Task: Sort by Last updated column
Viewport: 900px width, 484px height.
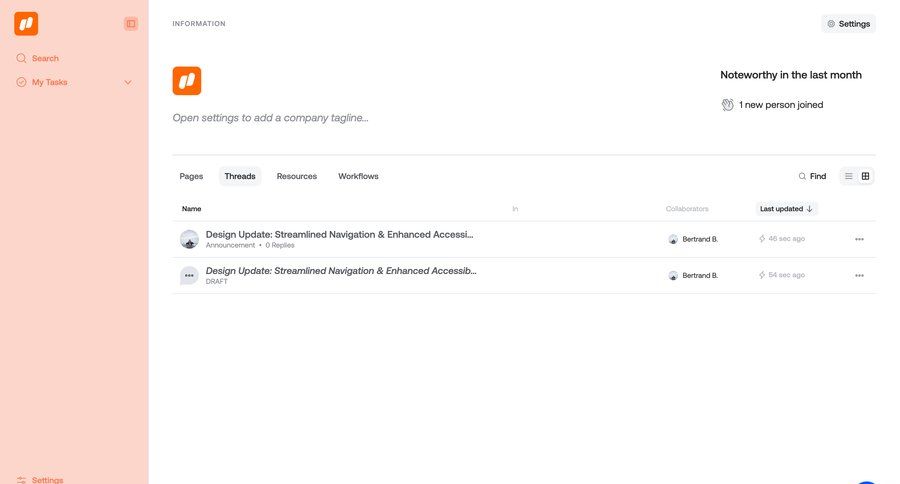Action: pos(787,209)
